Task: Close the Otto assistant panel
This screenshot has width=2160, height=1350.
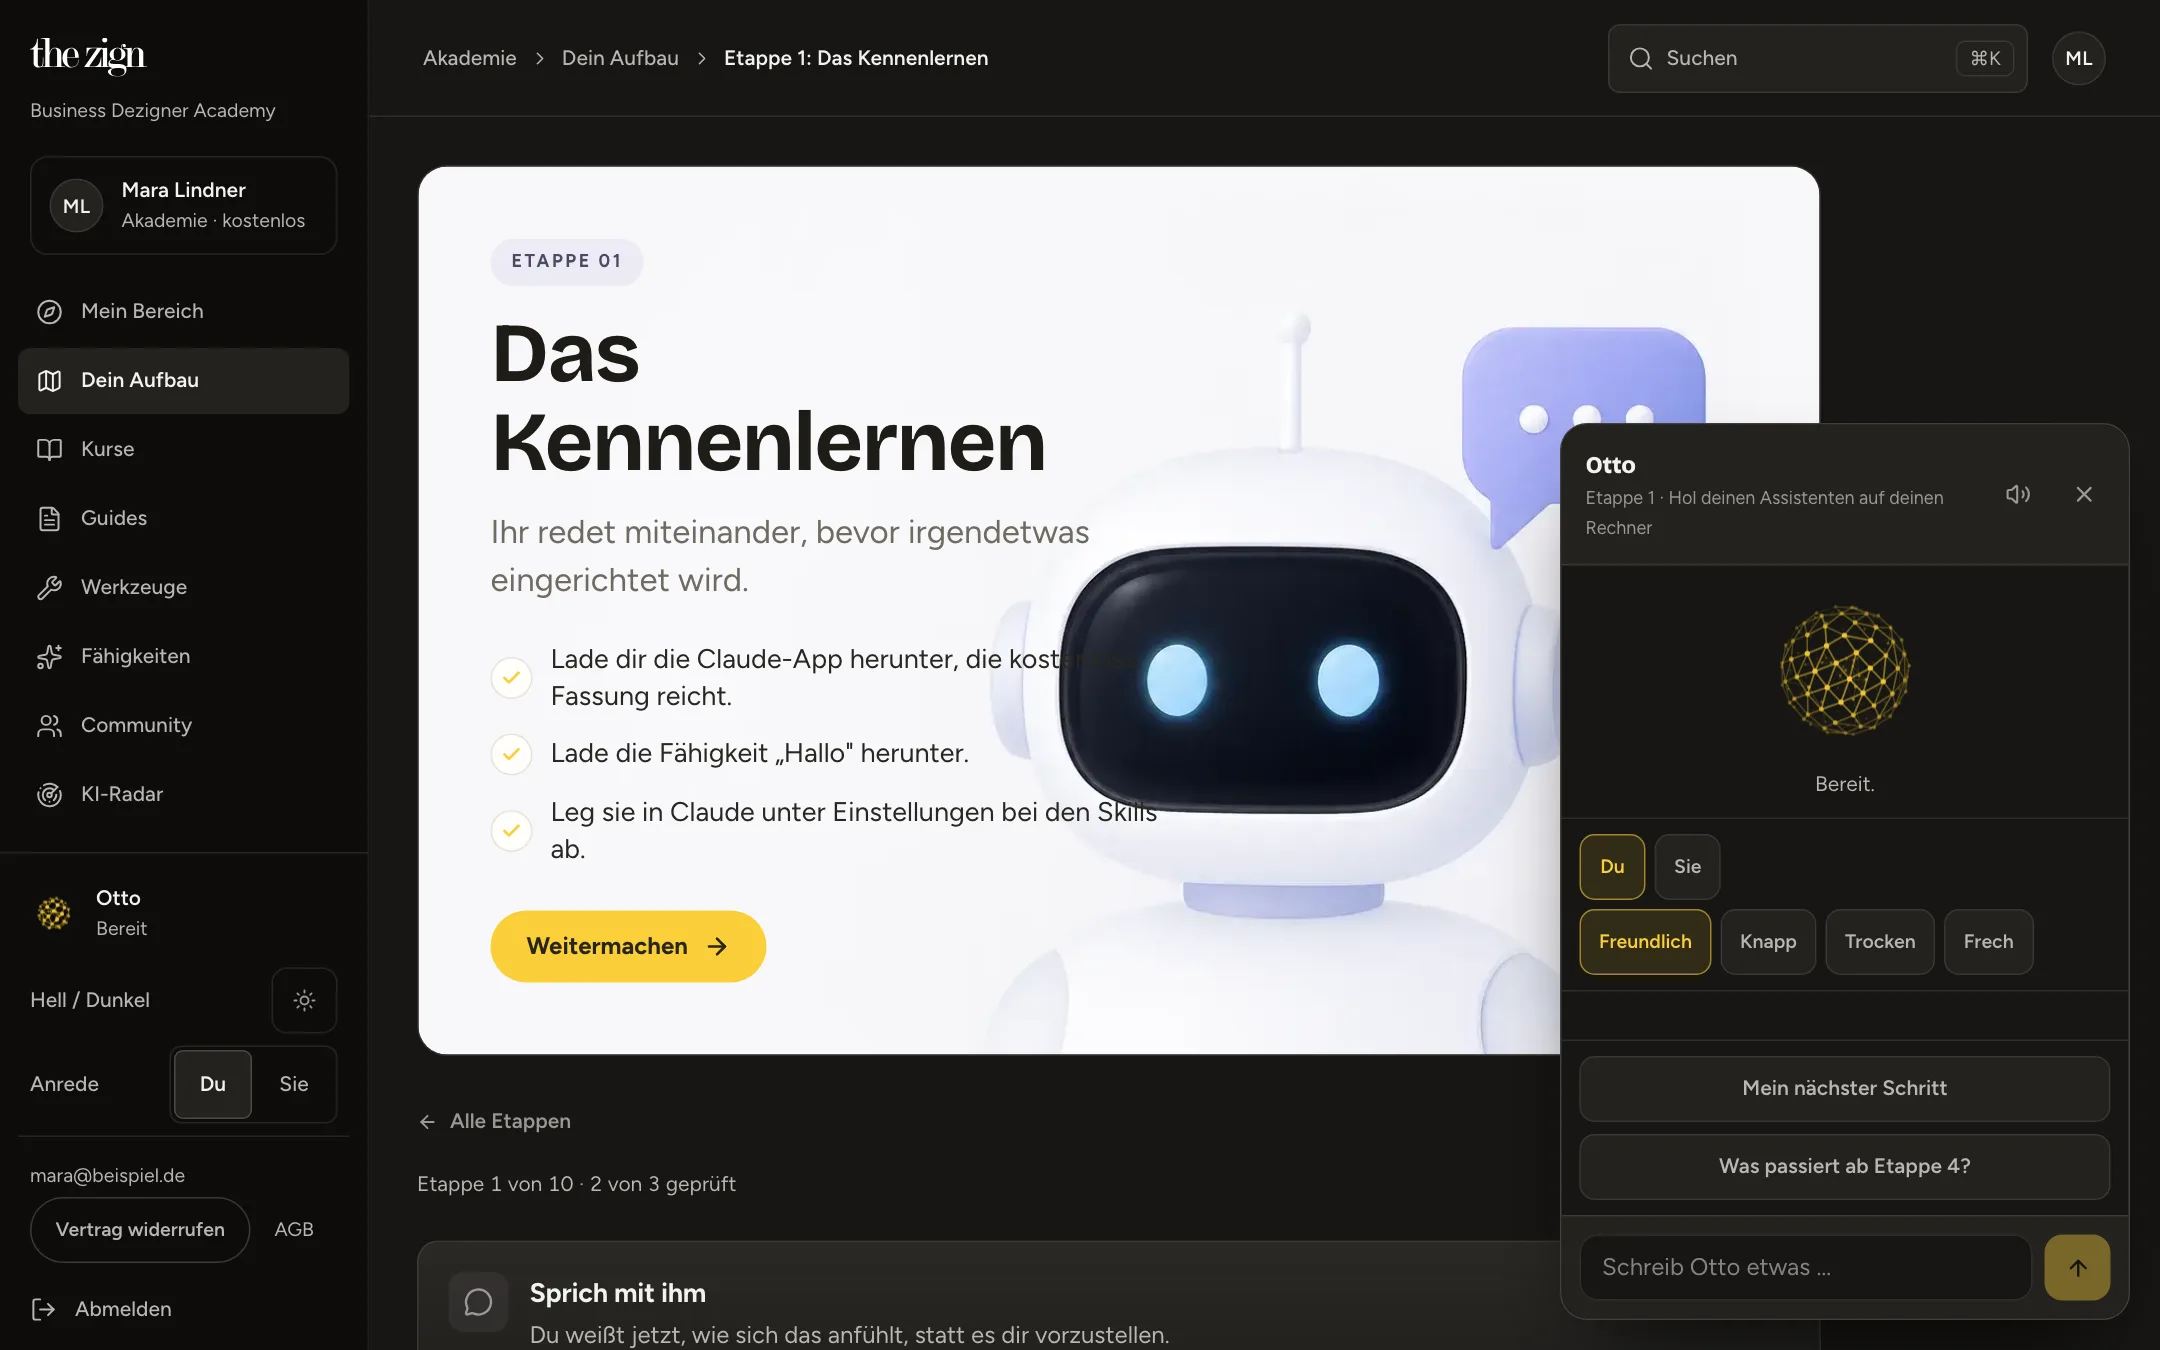Action: tap(2084, 494)
